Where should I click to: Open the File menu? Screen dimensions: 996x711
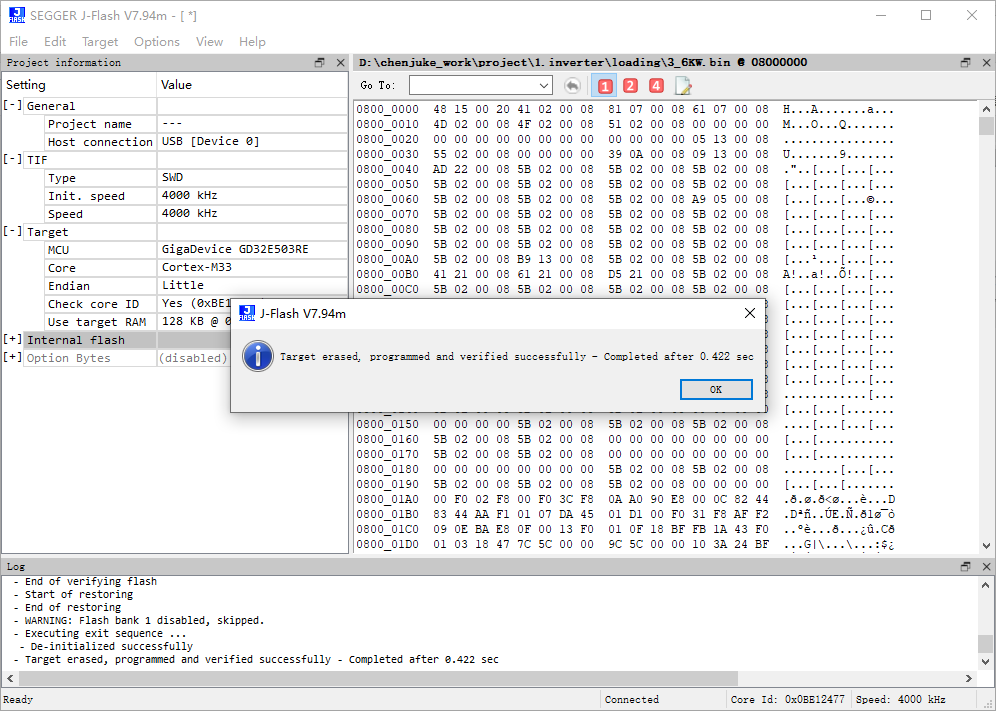(18, 42)
